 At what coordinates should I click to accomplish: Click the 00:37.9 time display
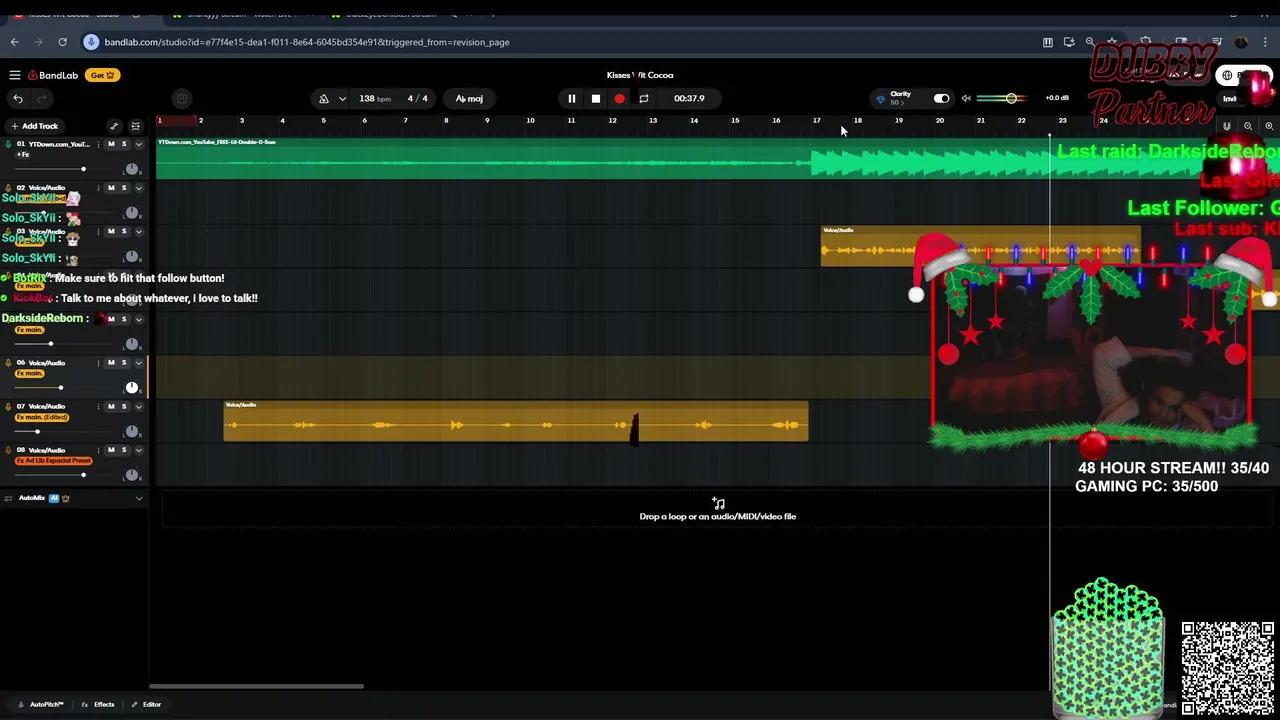point(689,98)
